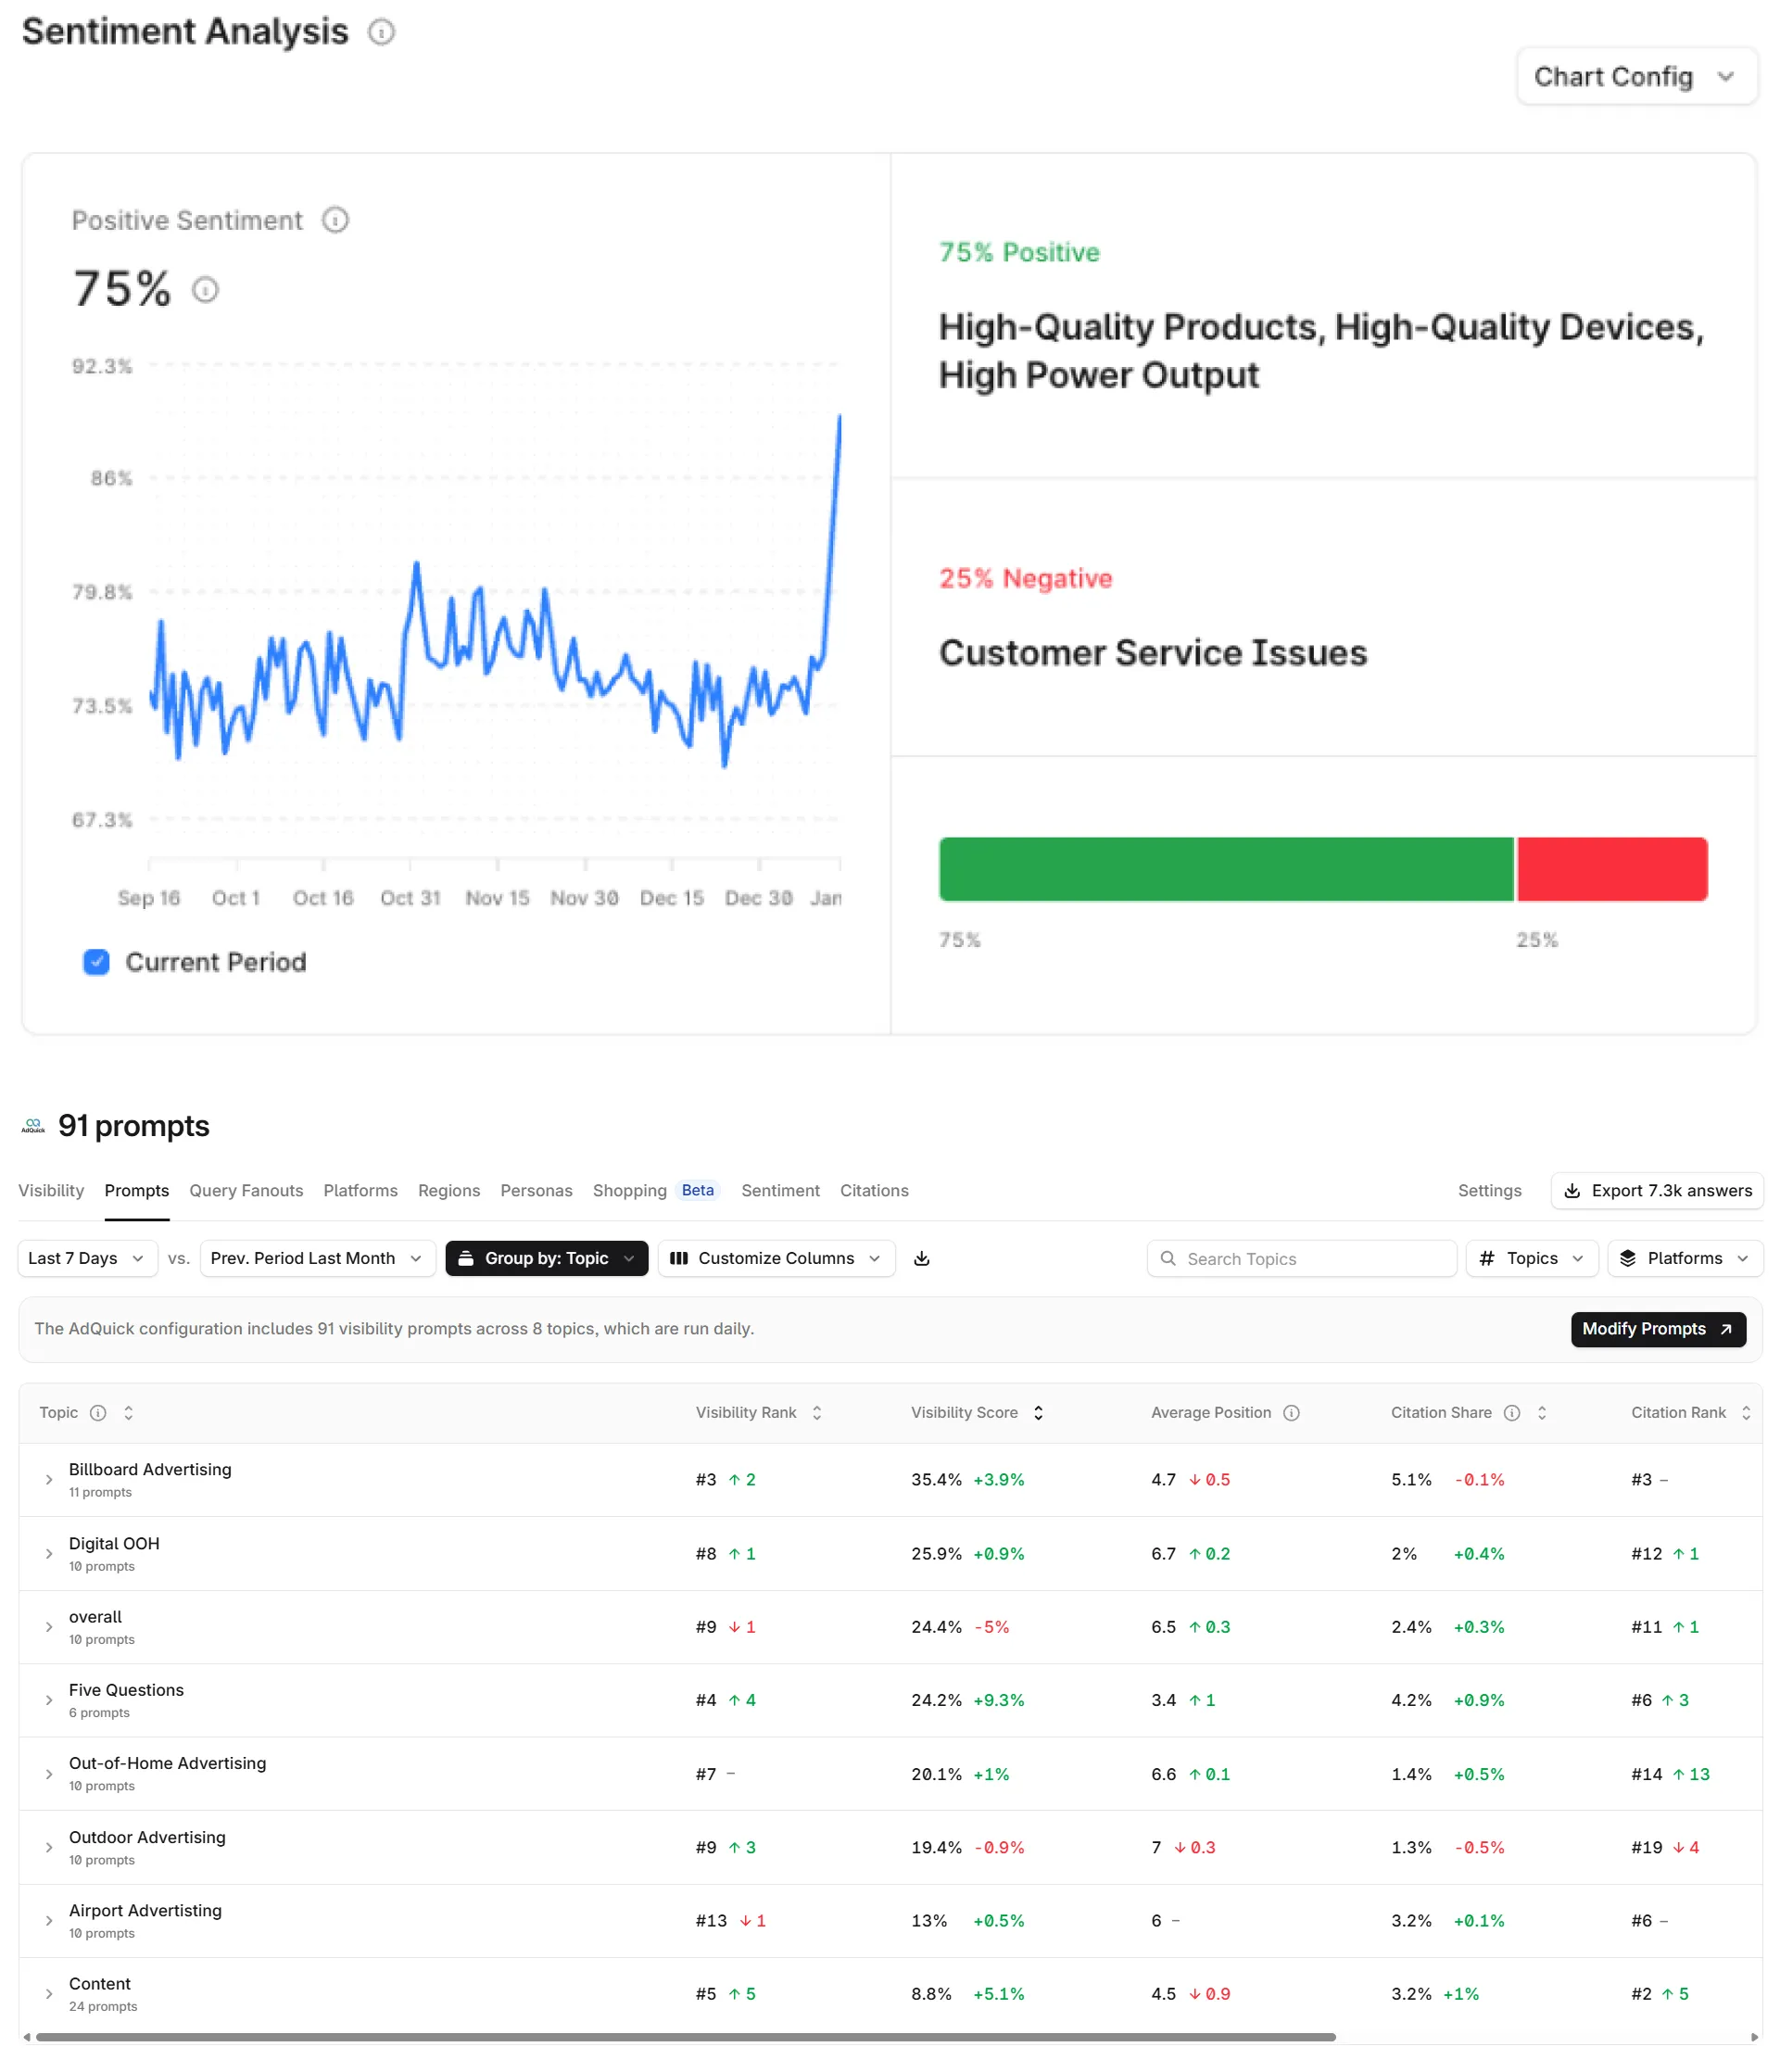Sort by Visibility Rank column arrows
This screenshot has height=2072, width=1780.
[817, 1412]
